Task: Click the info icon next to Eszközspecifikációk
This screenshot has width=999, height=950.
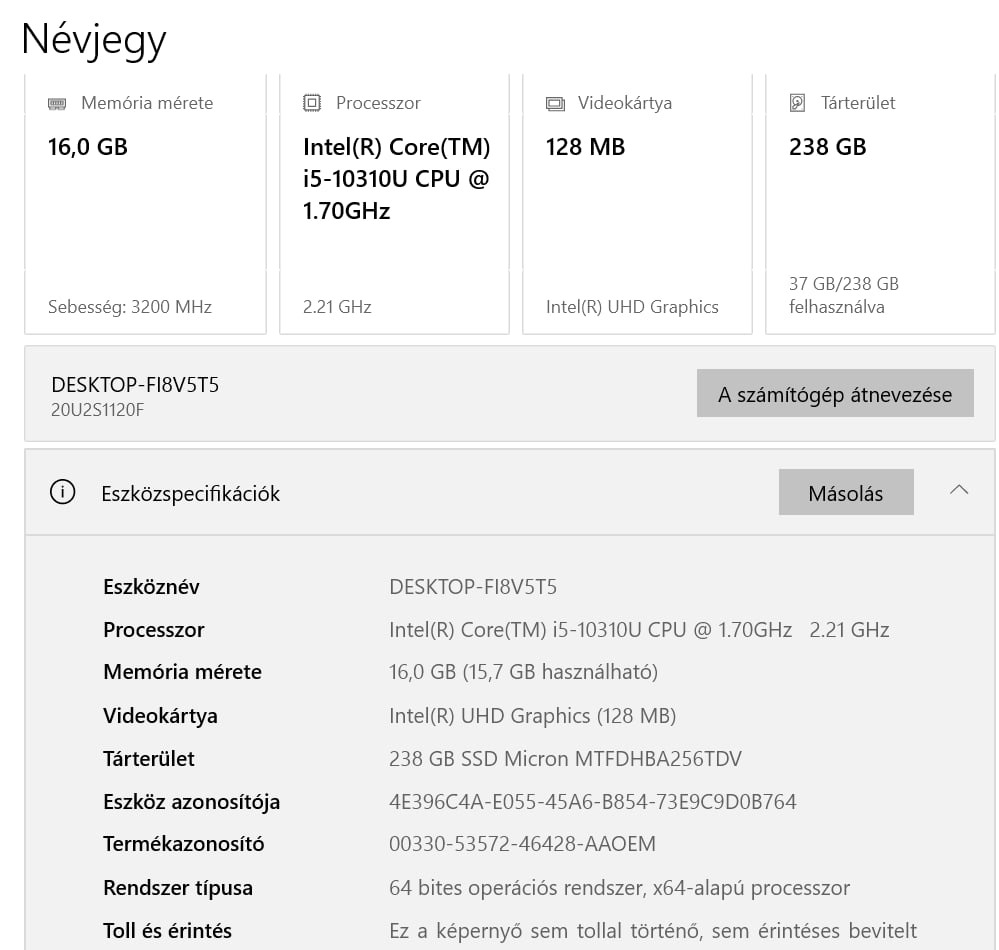Action: [x=62, y=493]
